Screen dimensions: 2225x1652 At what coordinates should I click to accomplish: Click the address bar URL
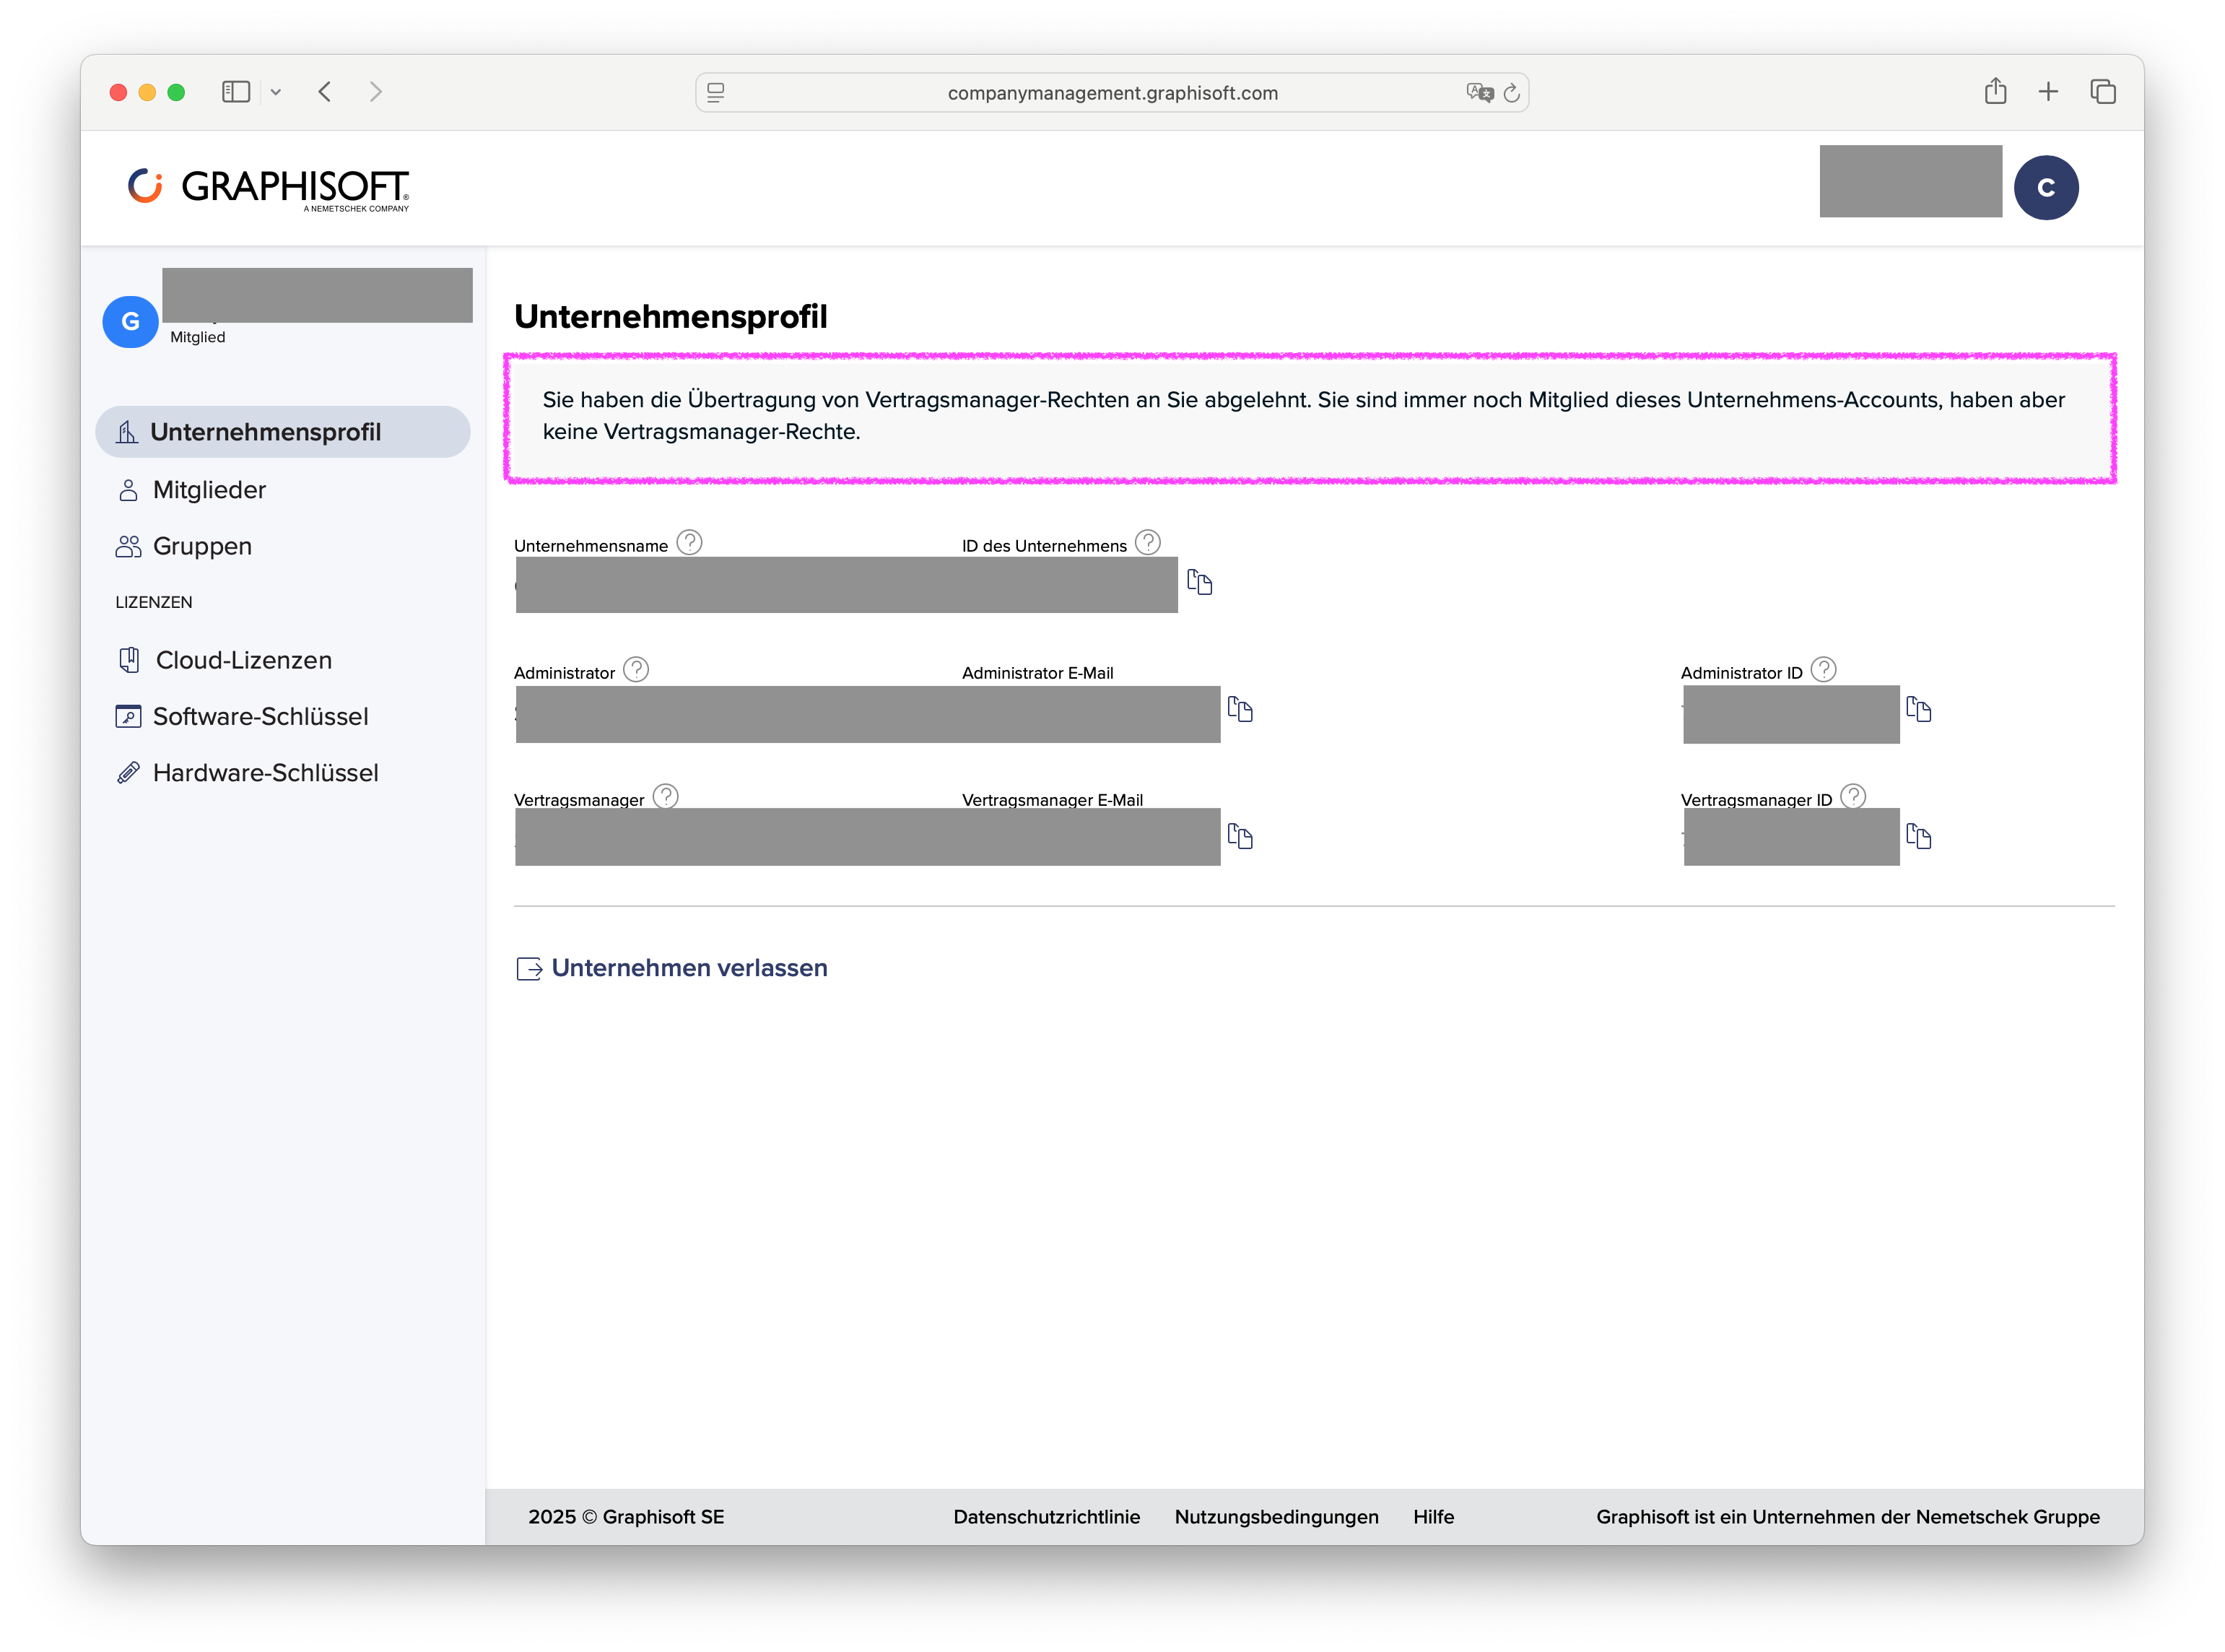pos(1112,93)
